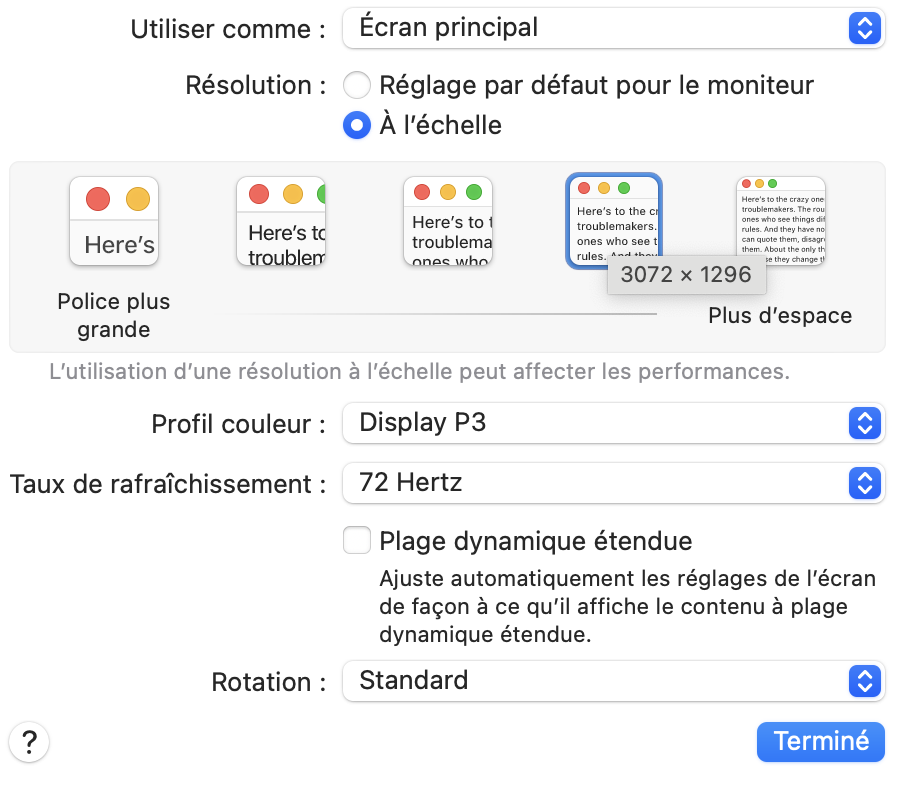
Task: Click the 'Police plus grande' label
Action: [114, 315]
